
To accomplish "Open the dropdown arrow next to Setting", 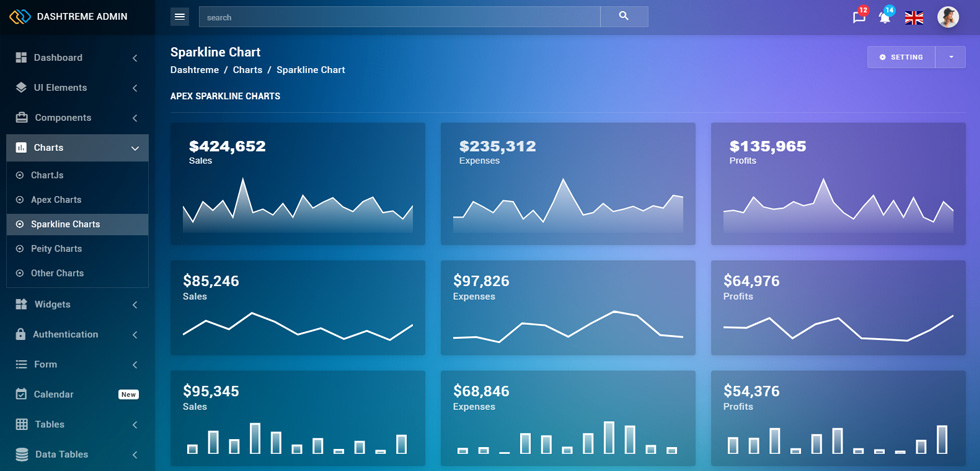I will (951, 57).
